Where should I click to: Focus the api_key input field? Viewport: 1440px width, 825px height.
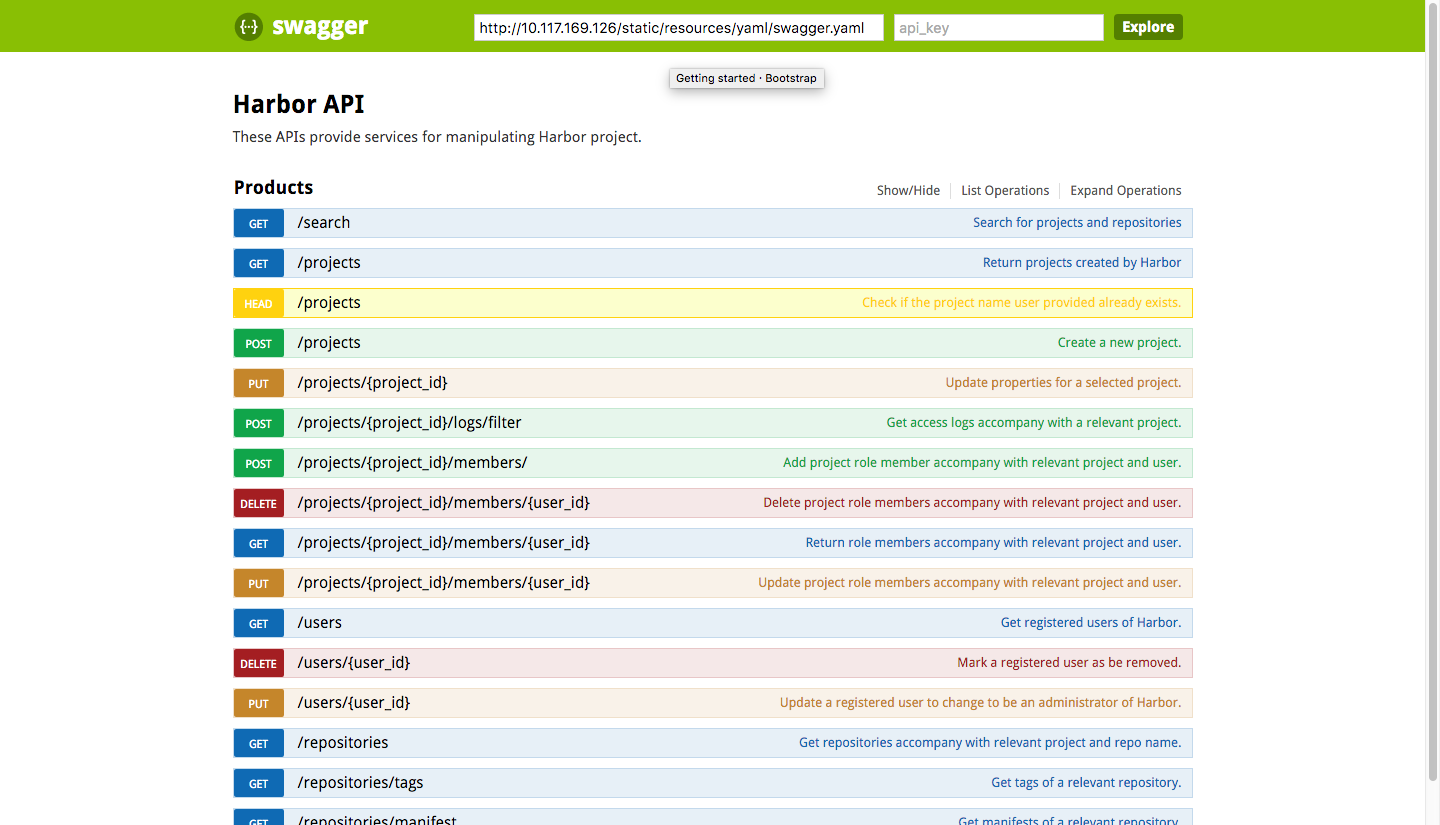999,28
